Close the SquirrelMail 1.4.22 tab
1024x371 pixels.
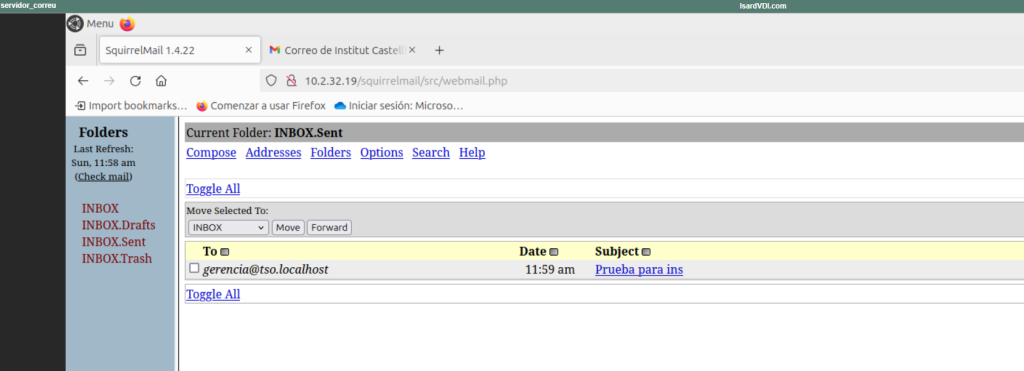(248, 50)
